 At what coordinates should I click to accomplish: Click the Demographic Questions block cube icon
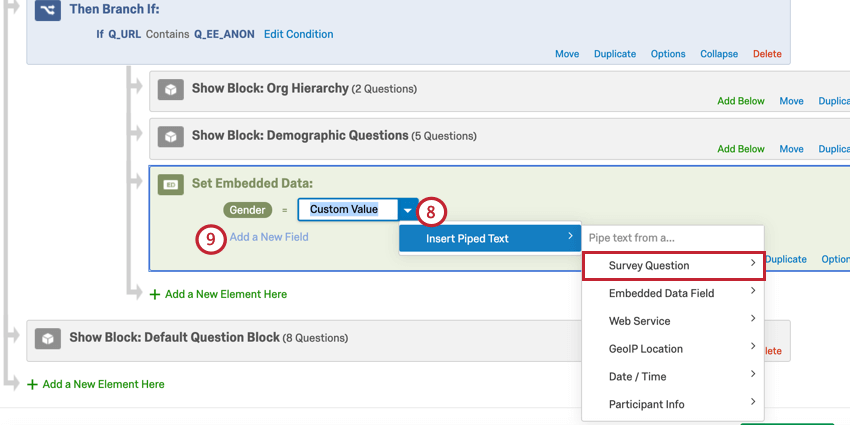tap(171, 136)
